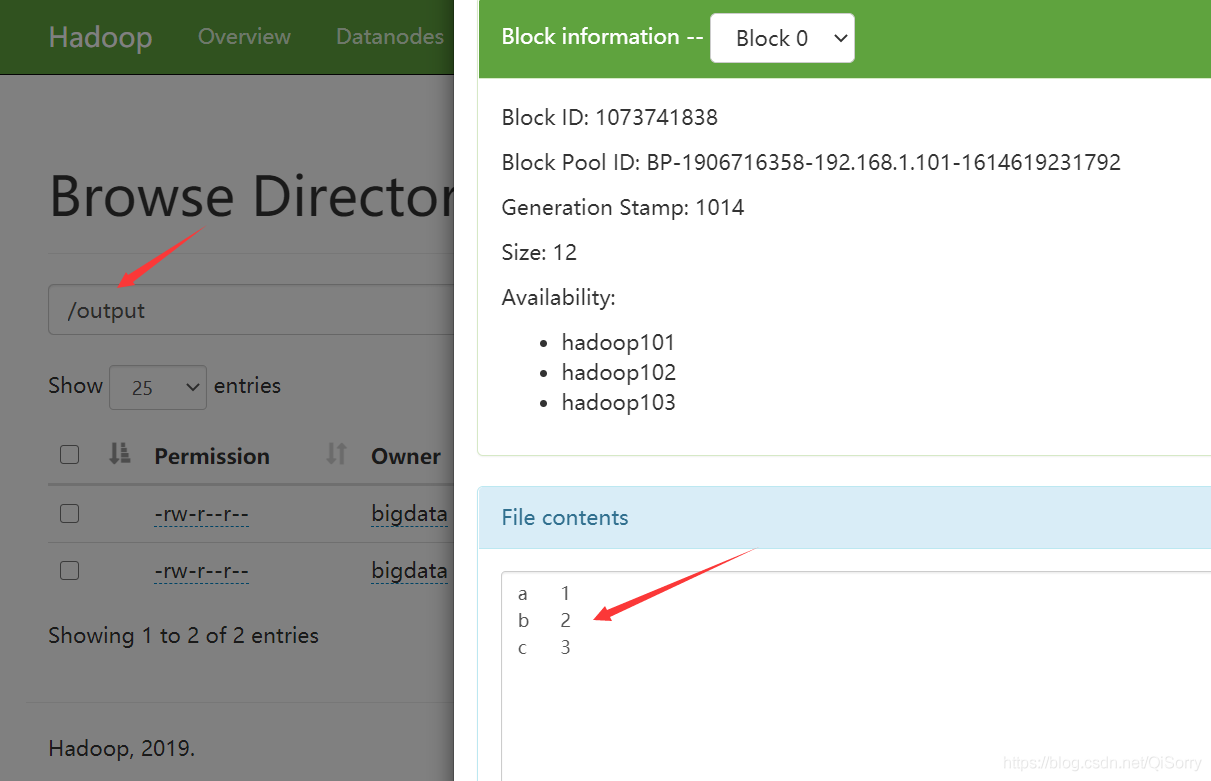The height and width of the screenshot is (781, 1211).
Task: Click the Size: 12 text
Action: [539, 252]
